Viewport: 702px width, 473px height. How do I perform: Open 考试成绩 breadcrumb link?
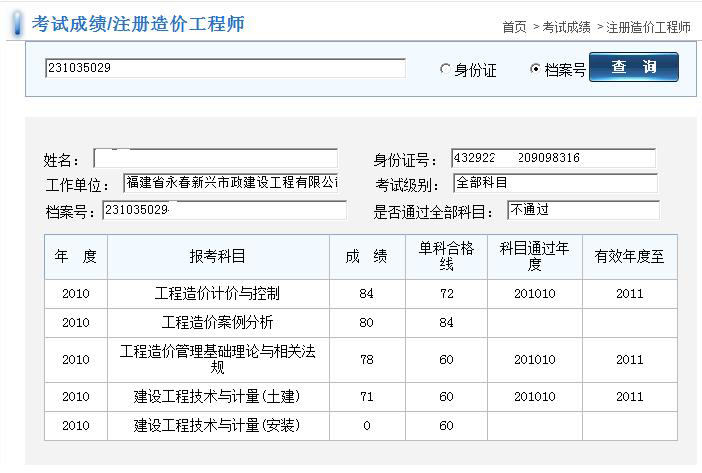[x=566, y=27]
